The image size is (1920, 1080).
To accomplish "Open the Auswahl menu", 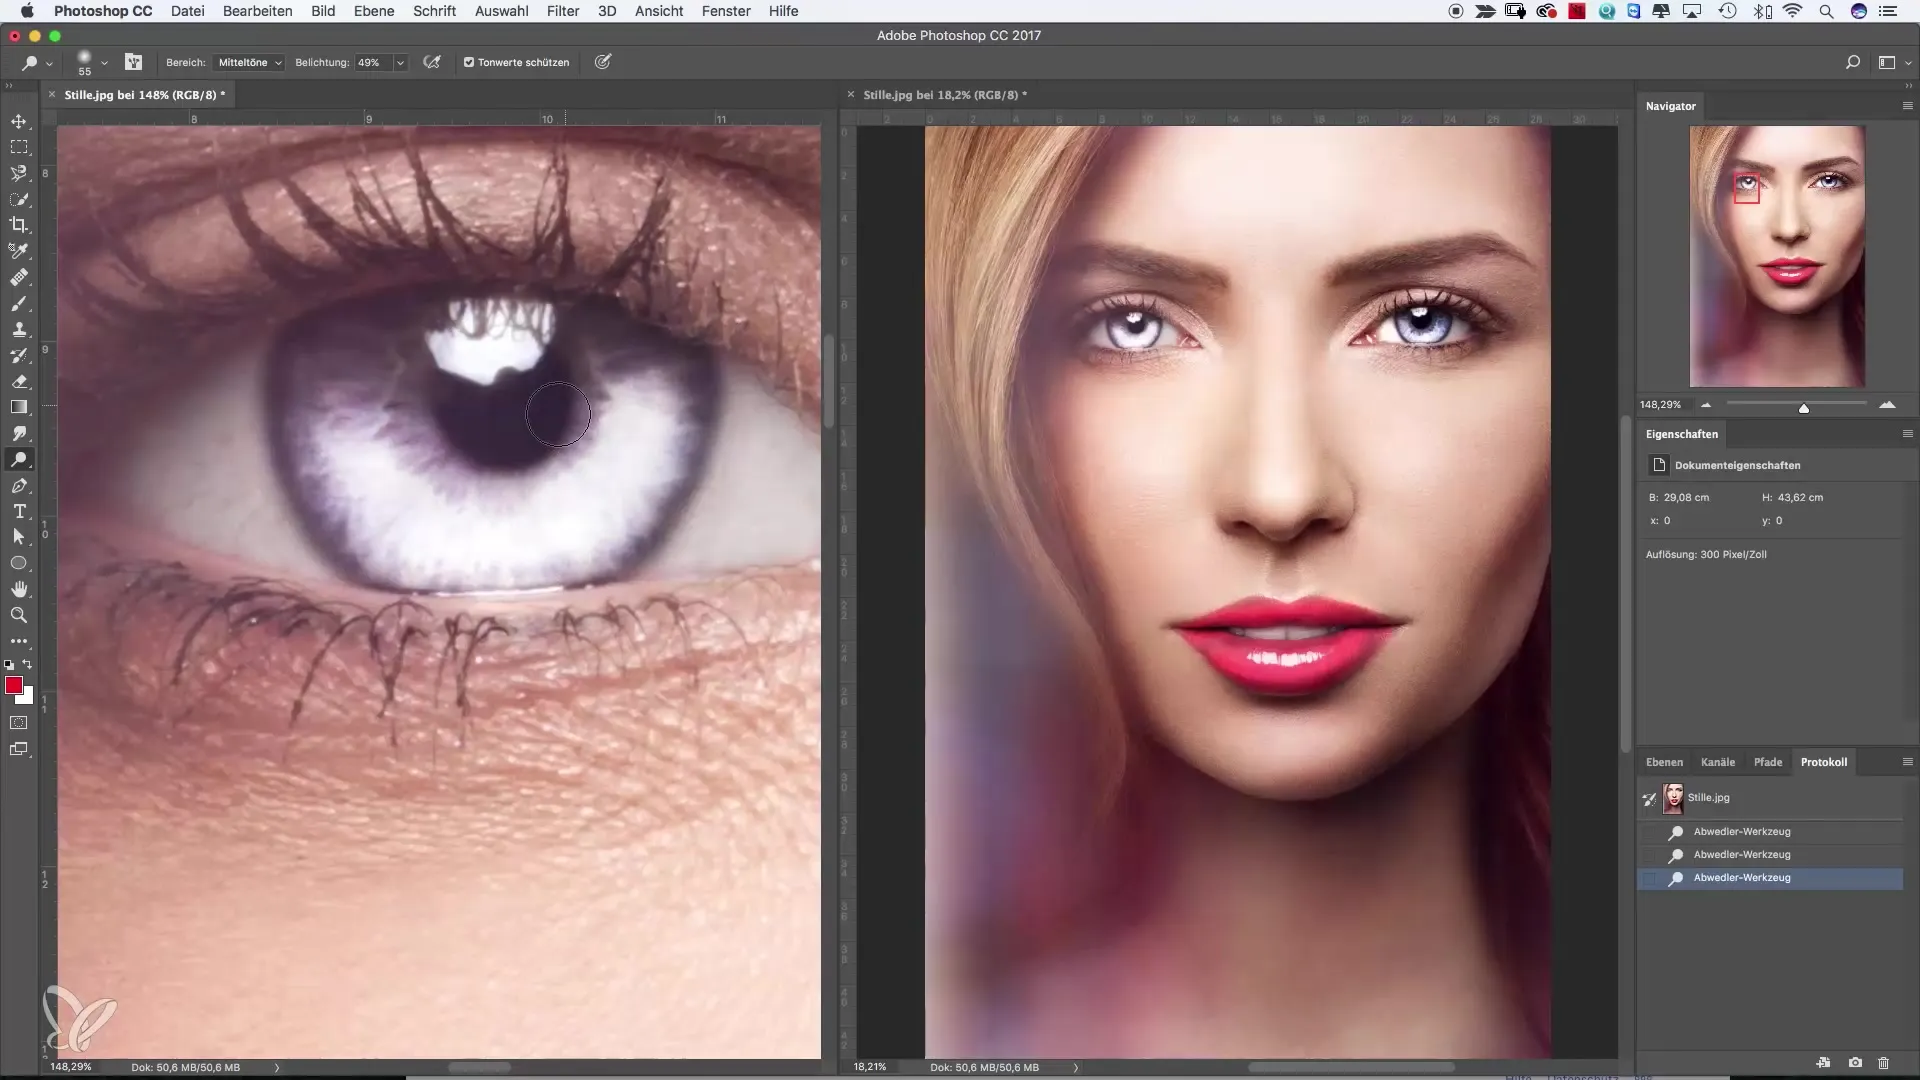I will click(501, 11).
